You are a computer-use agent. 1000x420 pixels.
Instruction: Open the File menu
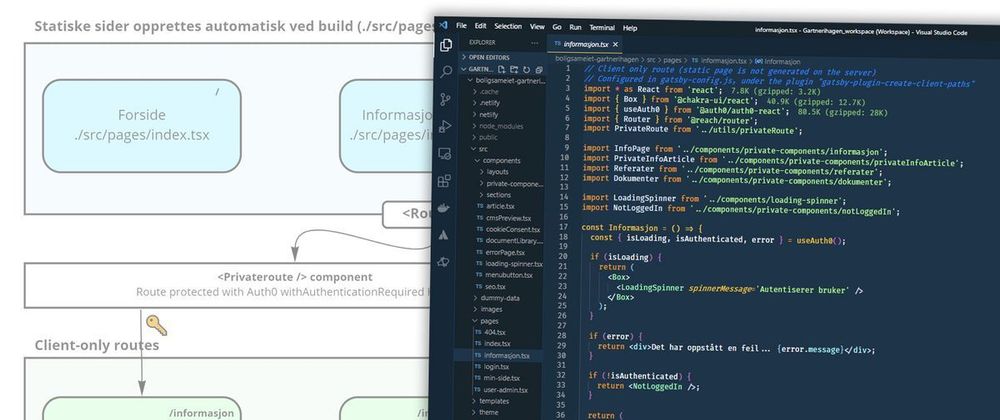pyautogui.click(x=461, y=25)
